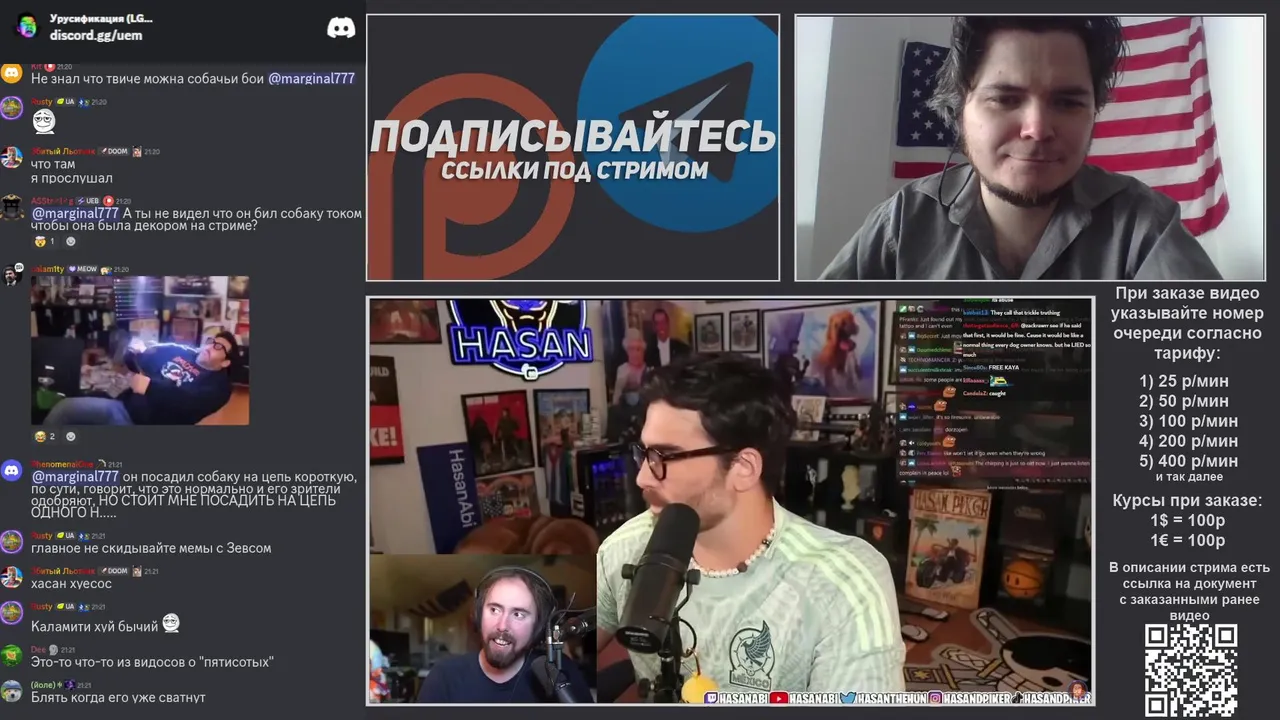Click the '5) 400 р/мин' tariff line

(1188, 461)
